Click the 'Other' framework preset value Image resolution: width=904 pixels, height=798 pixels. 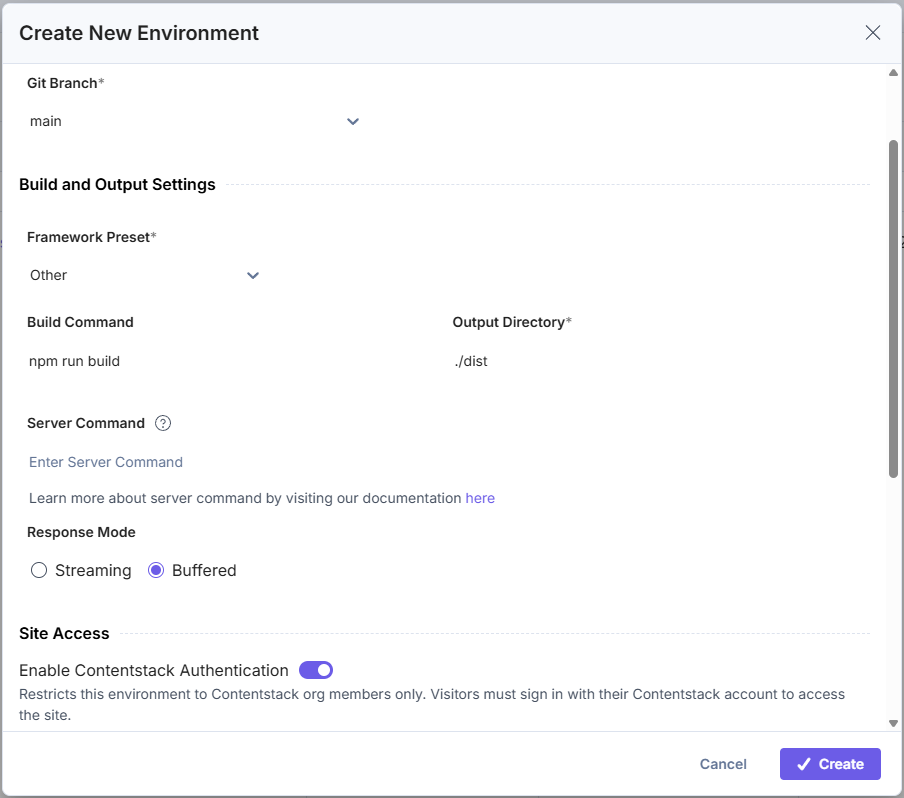pos(48,276)
